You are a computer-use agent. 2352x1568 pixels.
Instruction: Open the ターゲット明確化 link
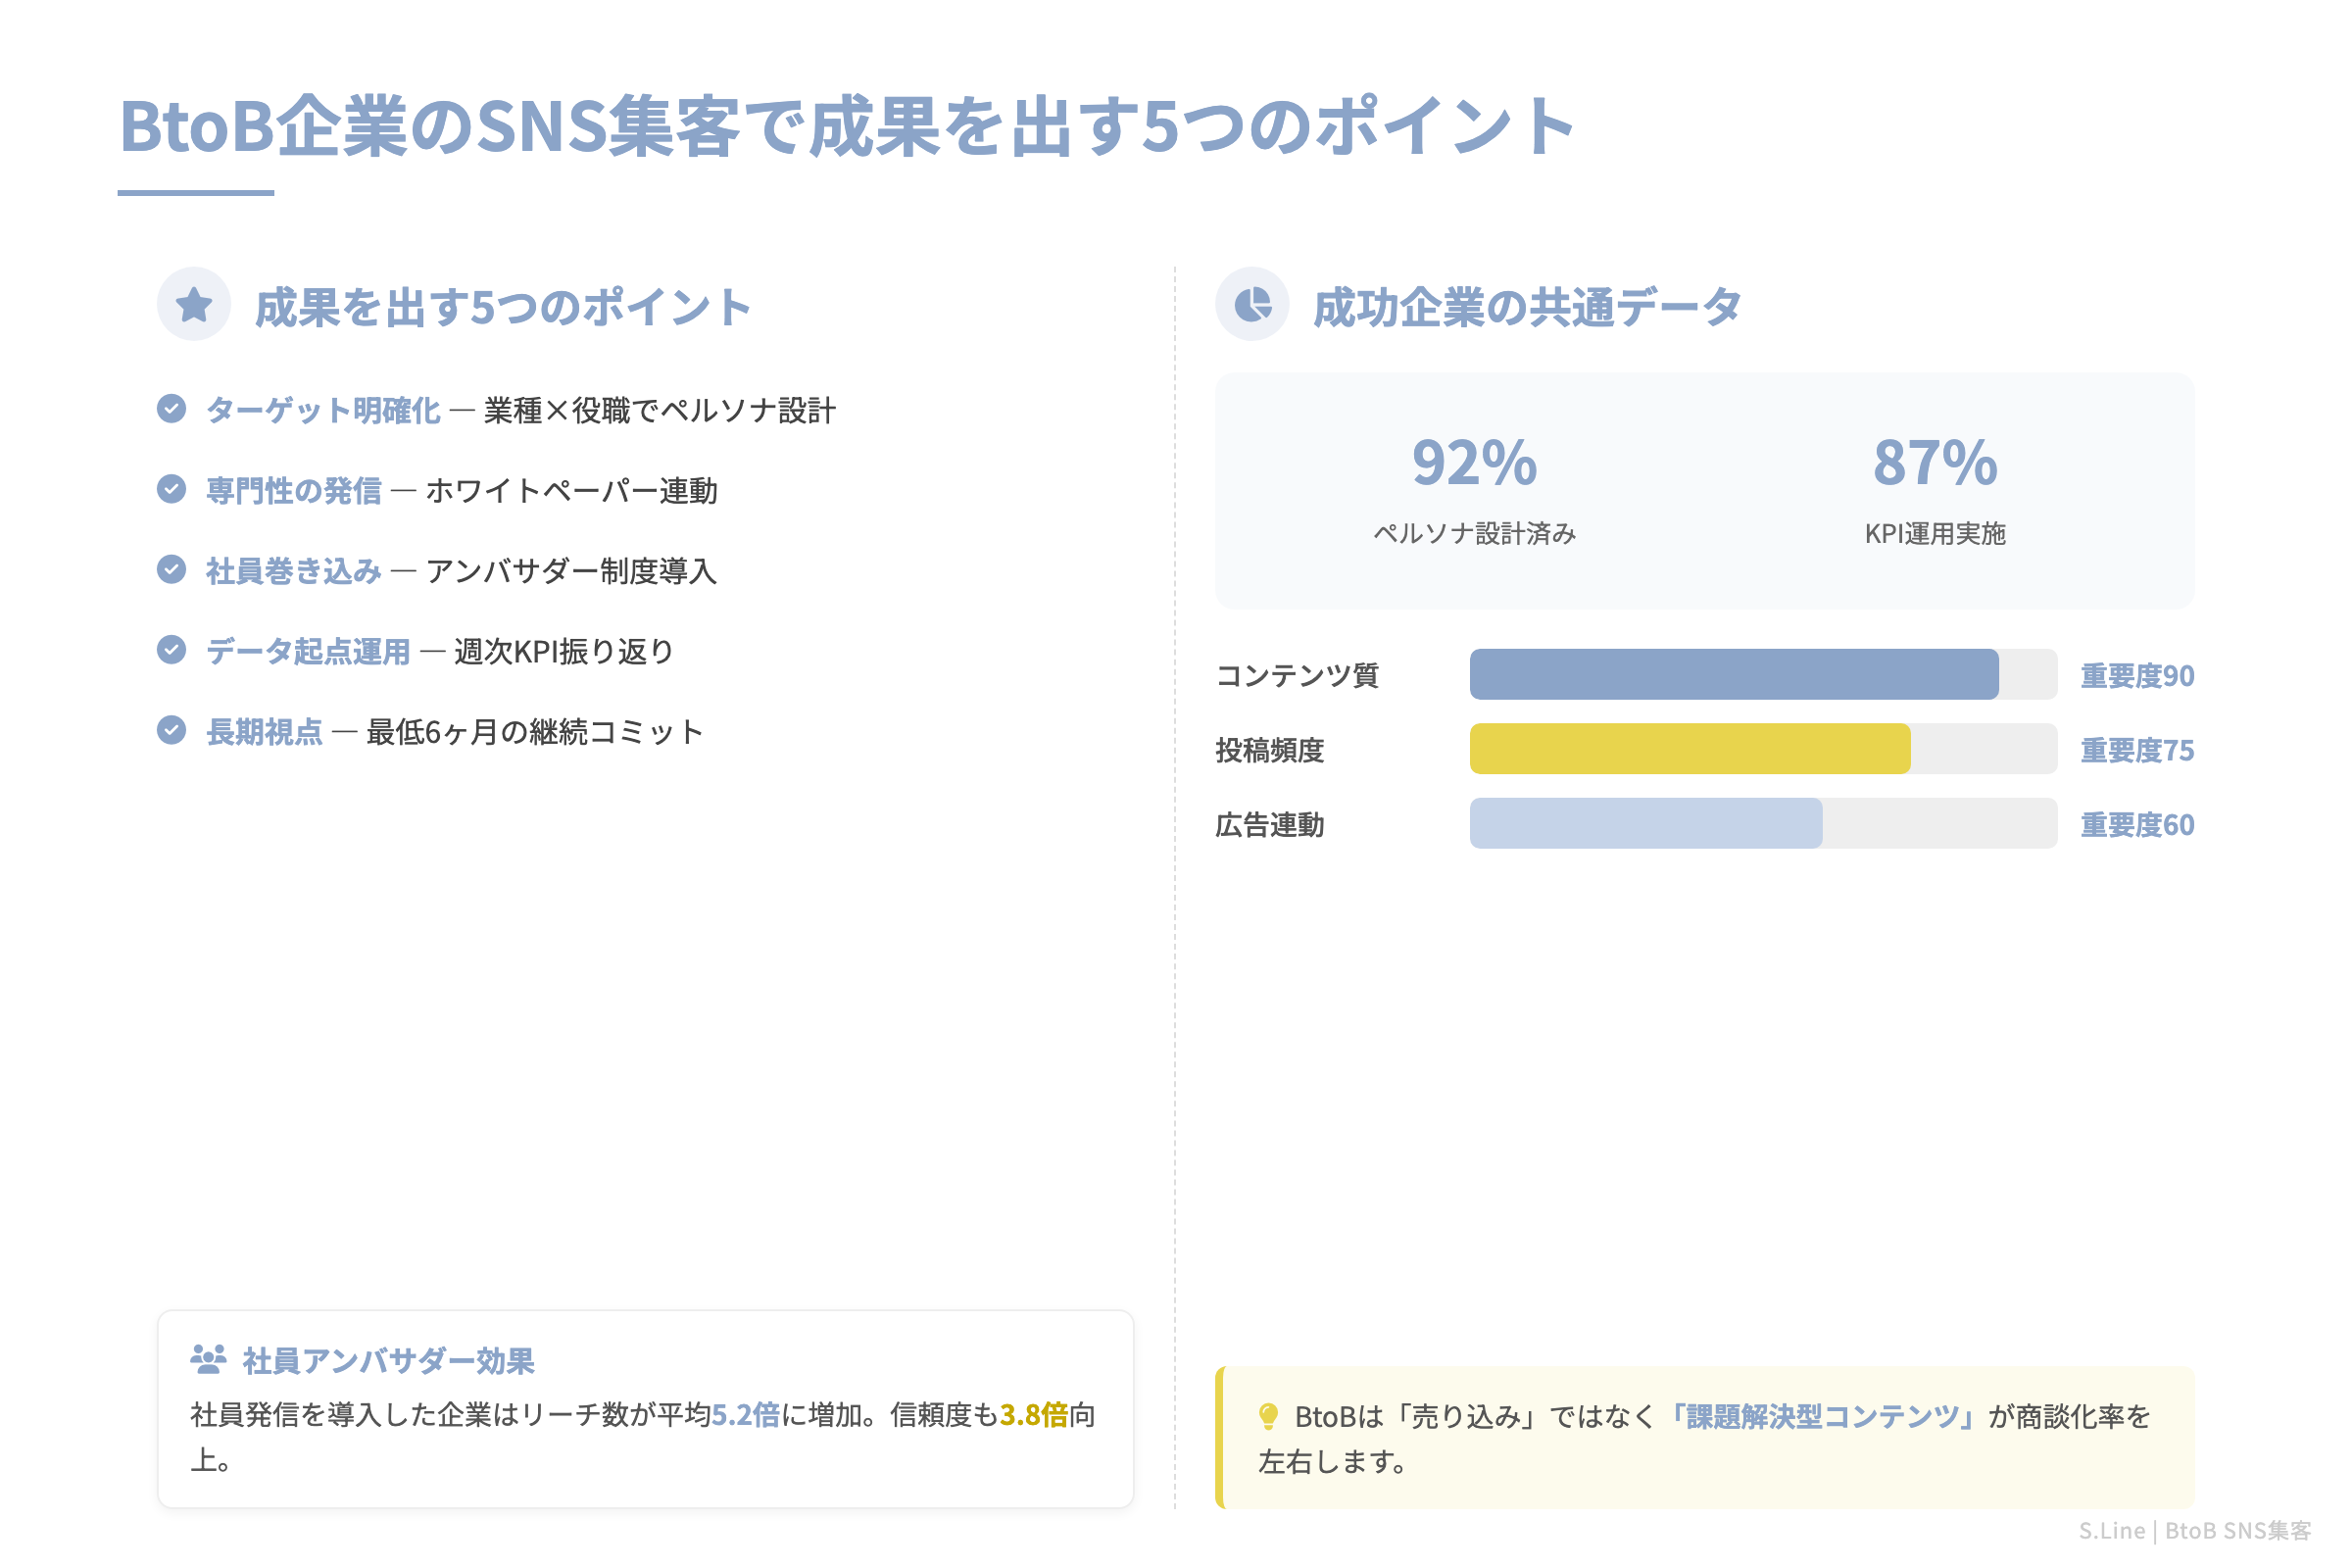click(x=321, y=409)
